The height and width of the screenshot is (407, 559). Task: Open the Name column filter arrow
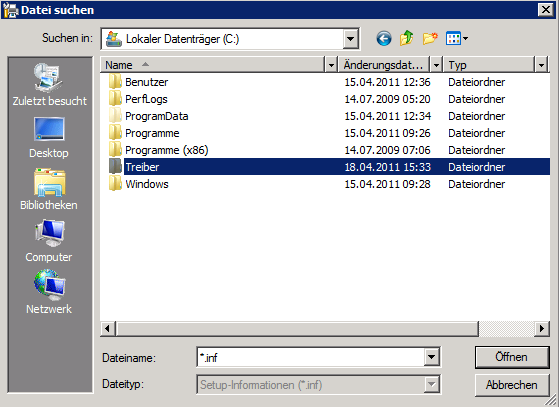[331, 65]
